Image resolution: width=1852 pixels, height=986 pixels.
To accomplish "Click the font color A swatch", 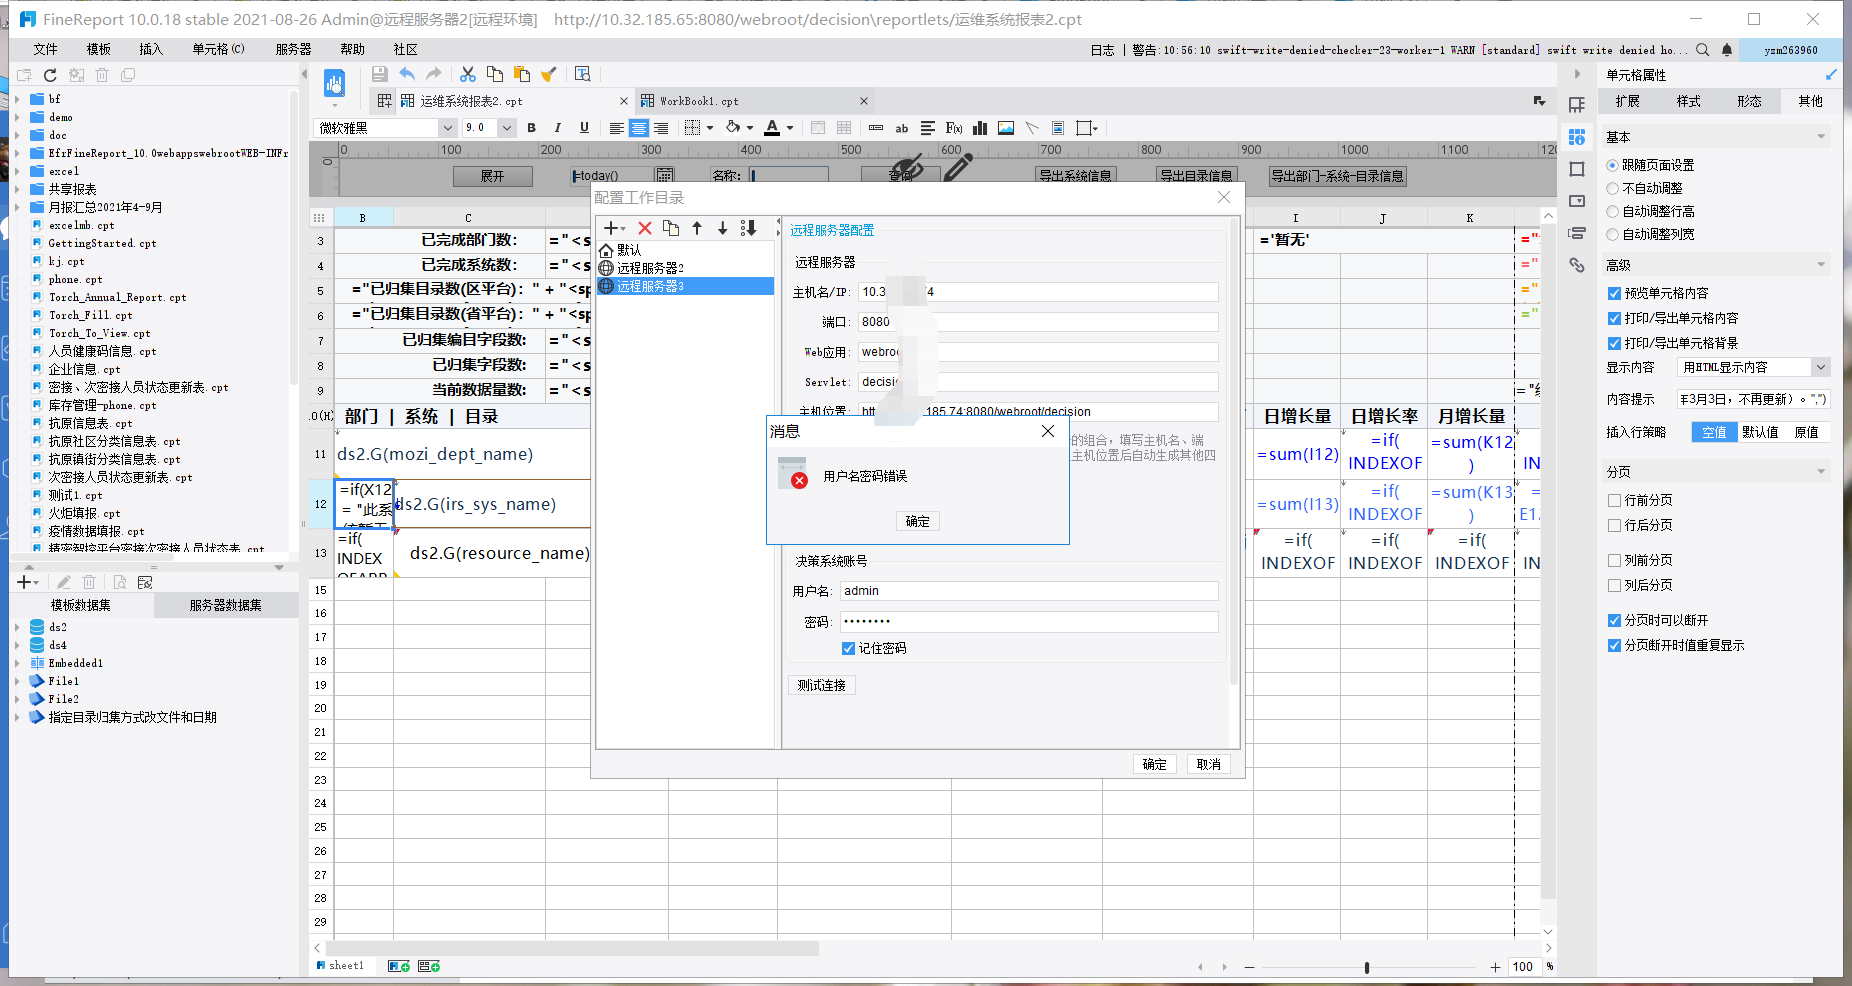I will [x=772, y=128].
